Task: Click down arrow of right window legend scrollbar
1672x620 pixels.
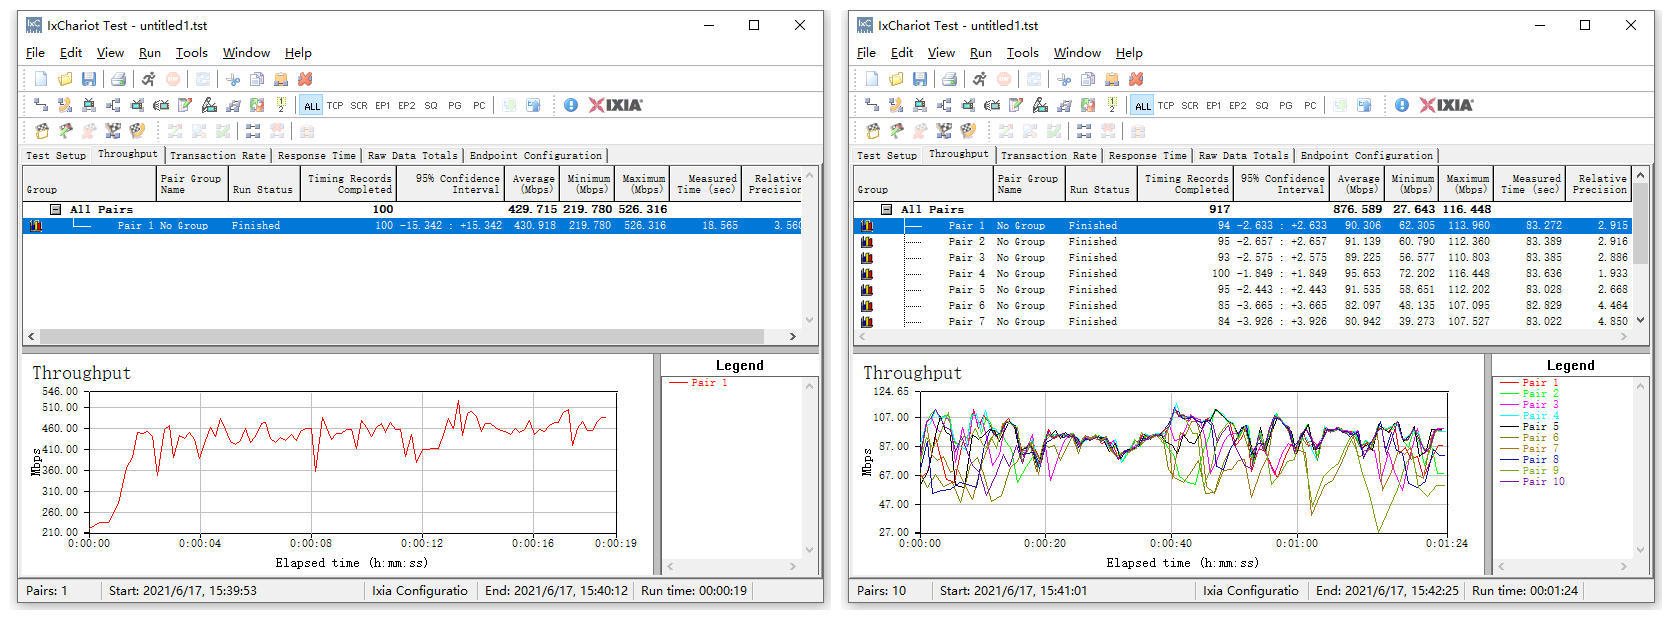Action: 1640,550
